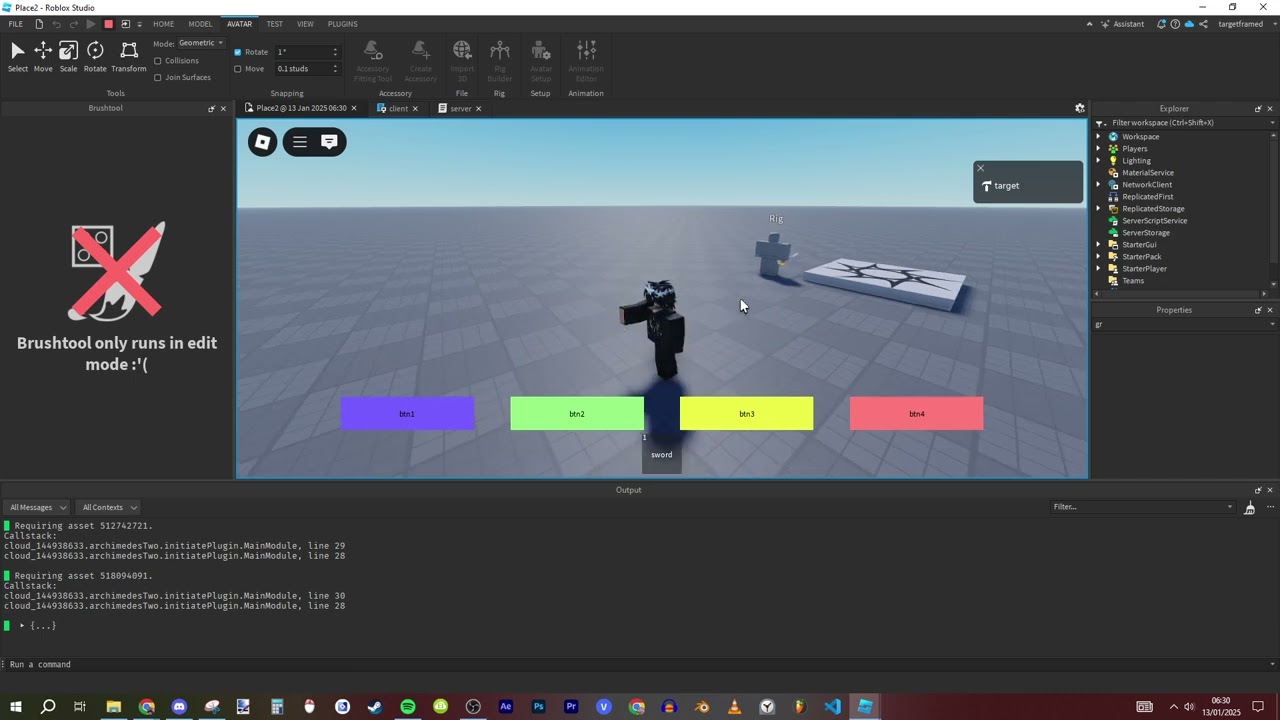Toggle the Collisions checkbox
Viewport: 1280px width, 720px height.
pos(158,61)
